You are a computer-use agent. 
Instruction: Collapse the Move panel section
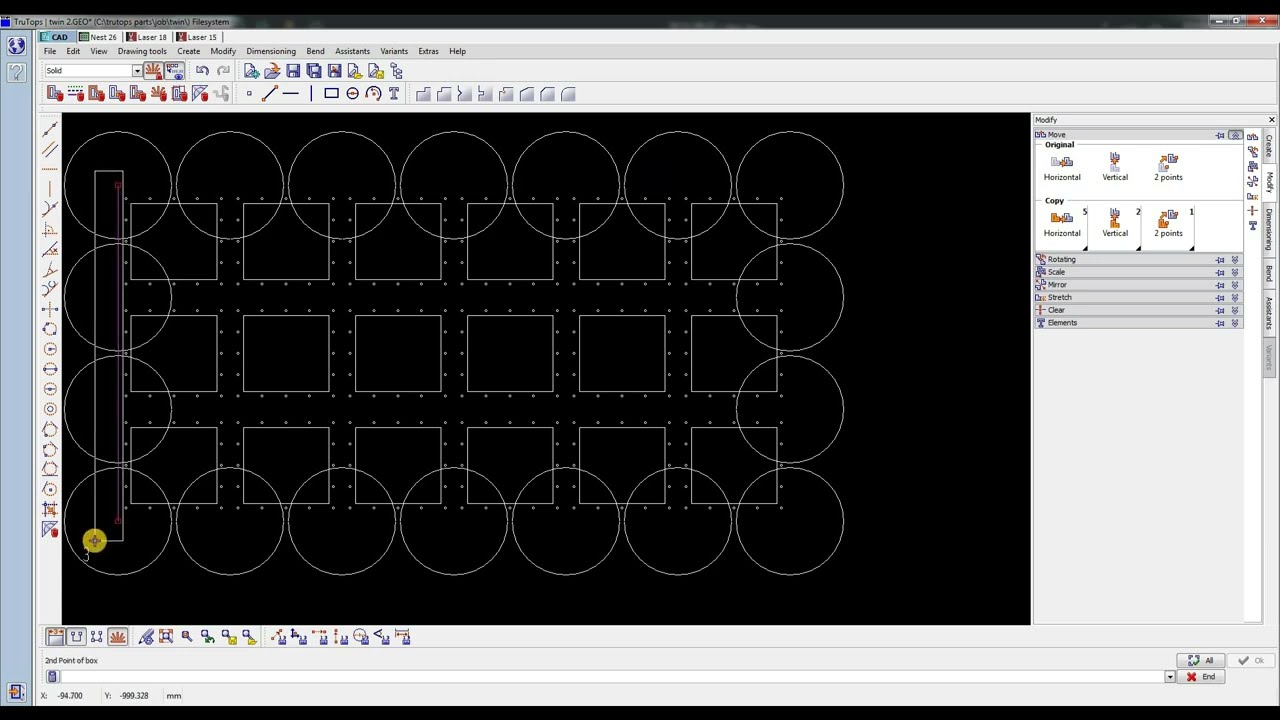click(x=1235, y=135)
